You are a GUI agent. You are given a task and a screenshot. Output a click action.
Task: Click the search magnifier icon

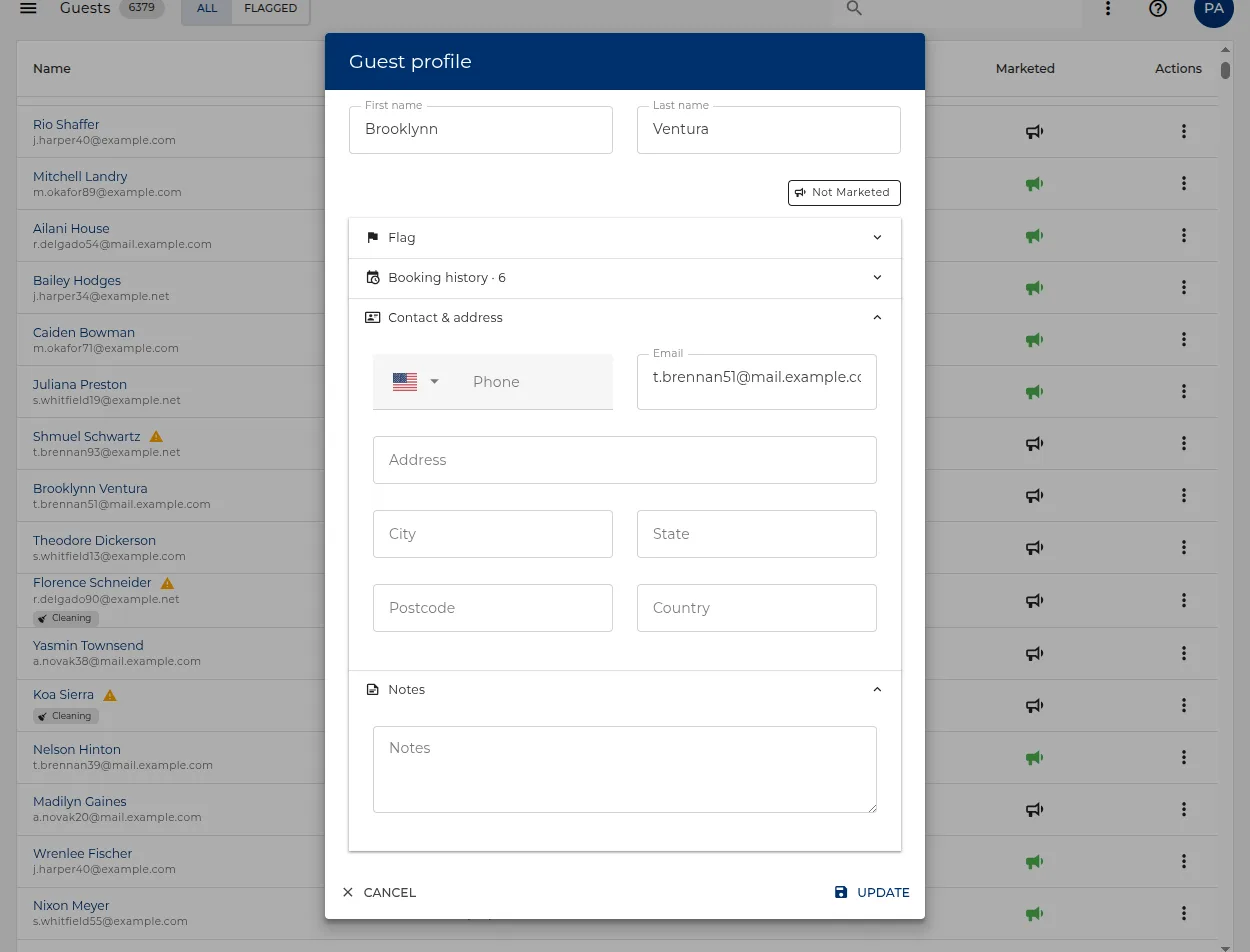pos(854,8)
